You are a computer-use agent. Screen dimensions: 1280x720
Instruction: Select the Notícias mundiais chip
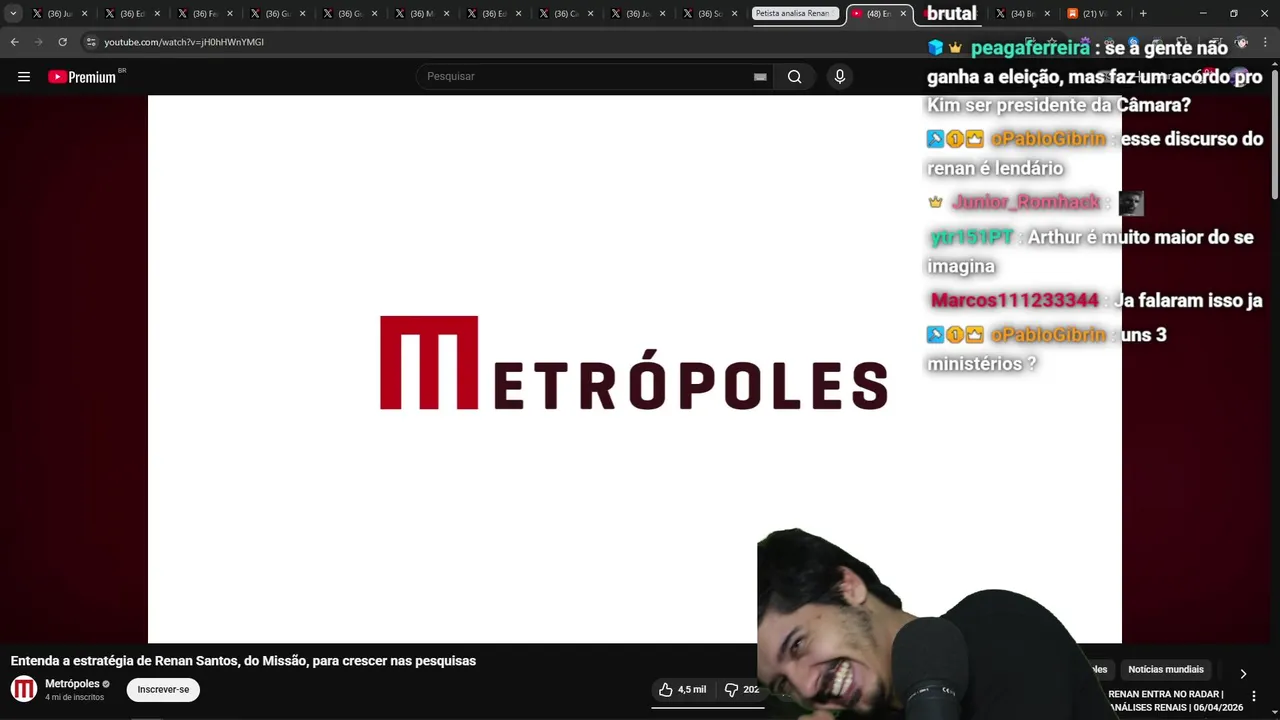1166,670
